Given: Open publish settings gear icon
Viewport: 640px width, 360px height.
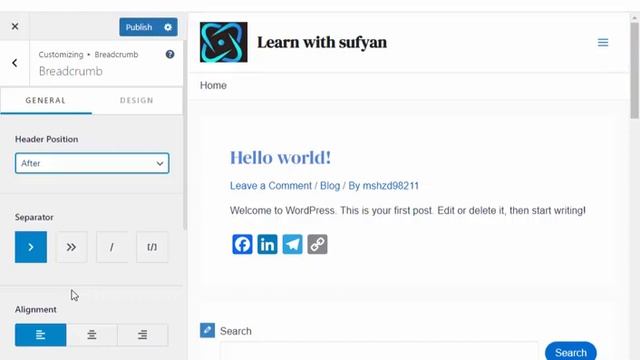Looking at the screenshot, I should click(x=168, y=27).
